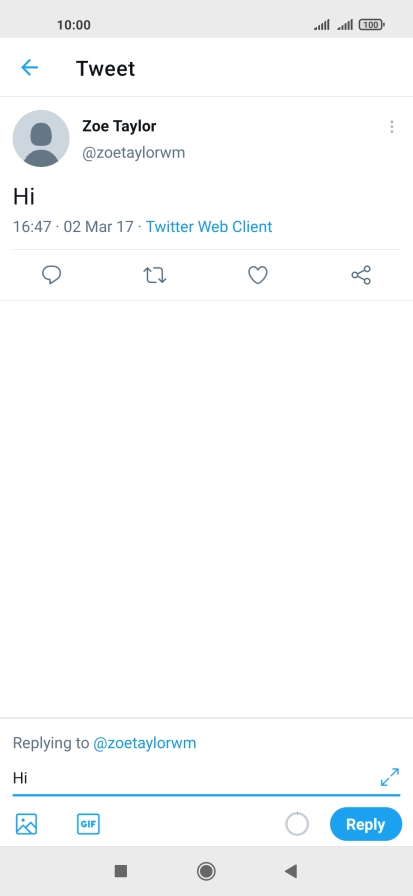Open the Twitter Web Client link
413x896 pixels.
[x=209, y=227]
